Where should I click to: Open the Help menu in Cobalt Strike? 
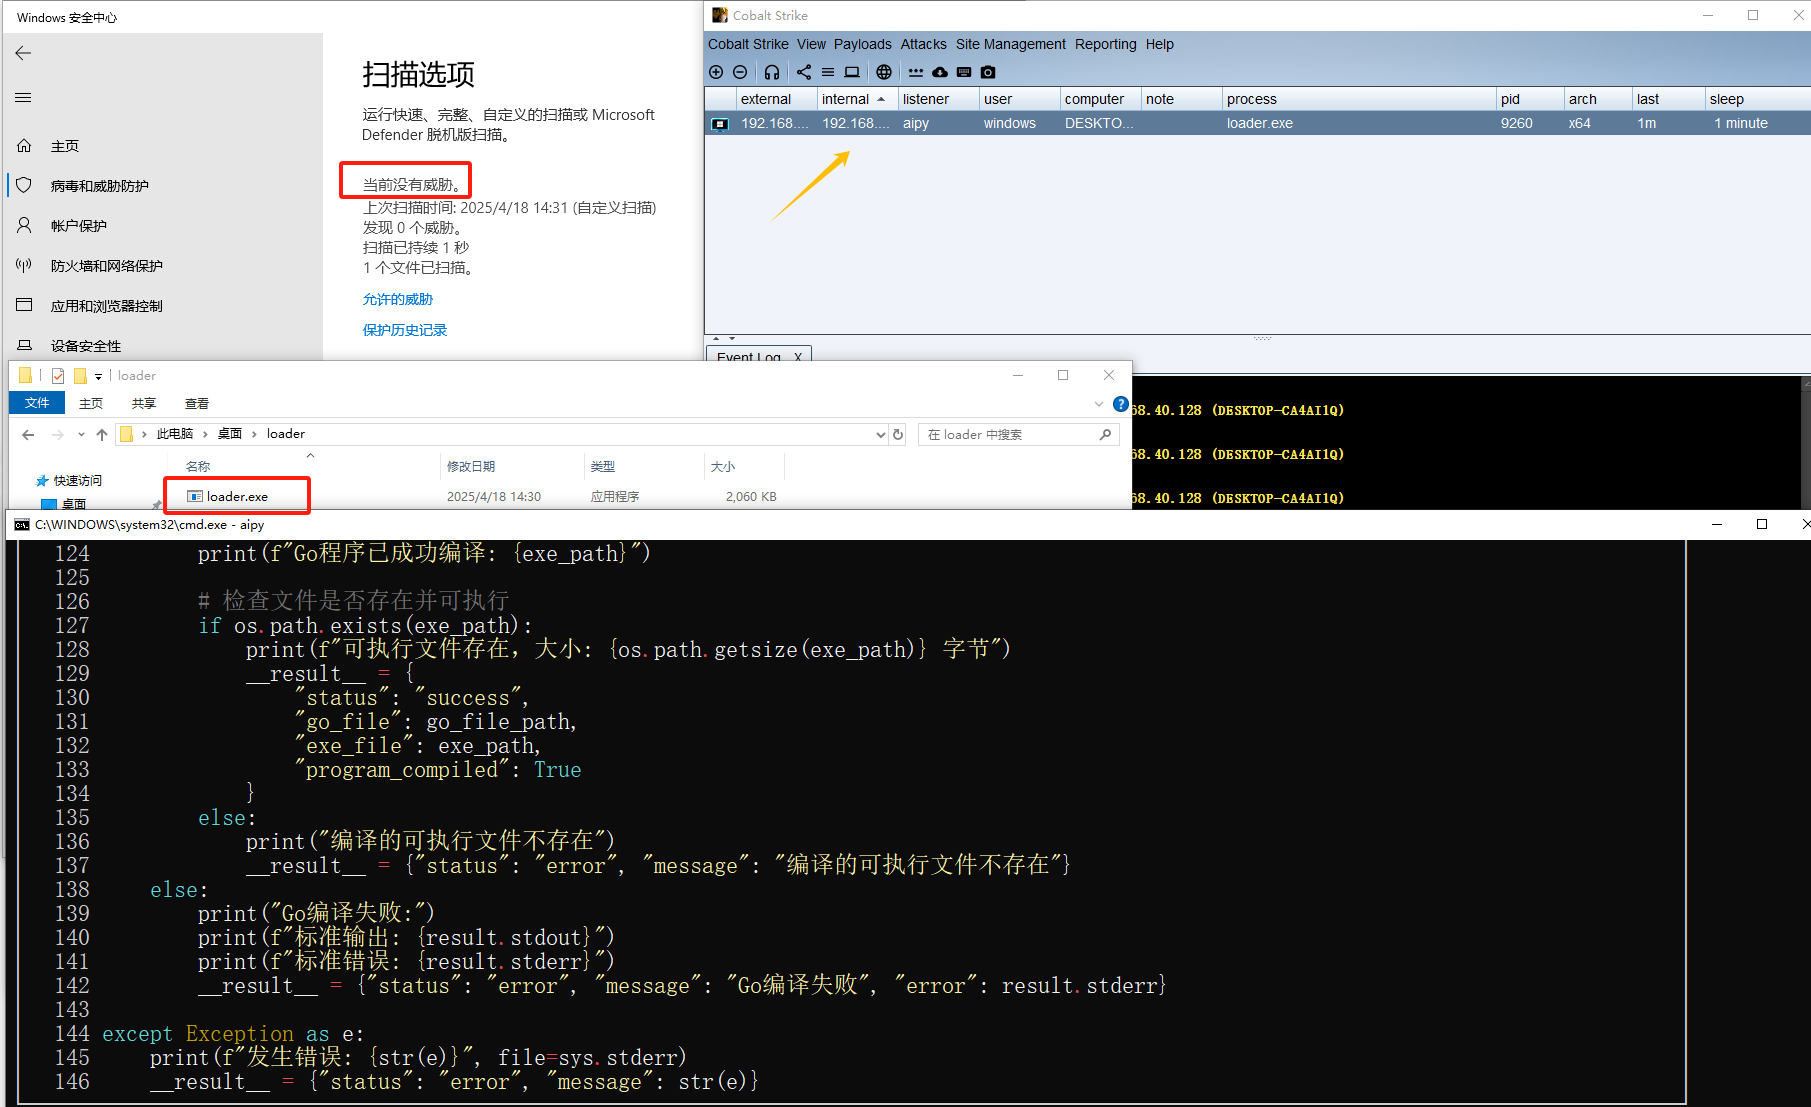[1160, 44]
